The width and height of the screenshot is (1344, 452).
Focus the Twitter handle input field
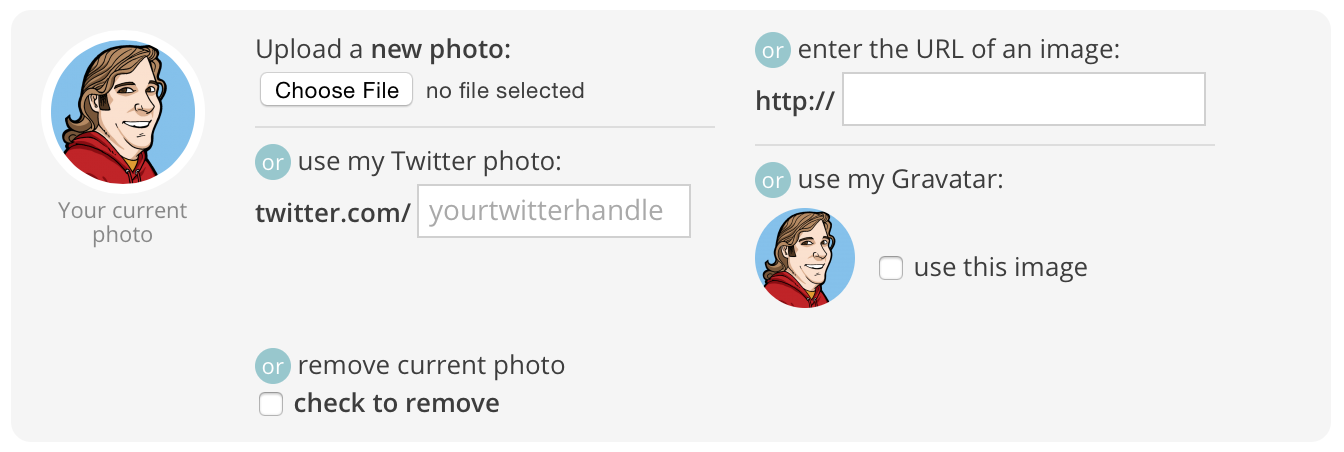553,211
